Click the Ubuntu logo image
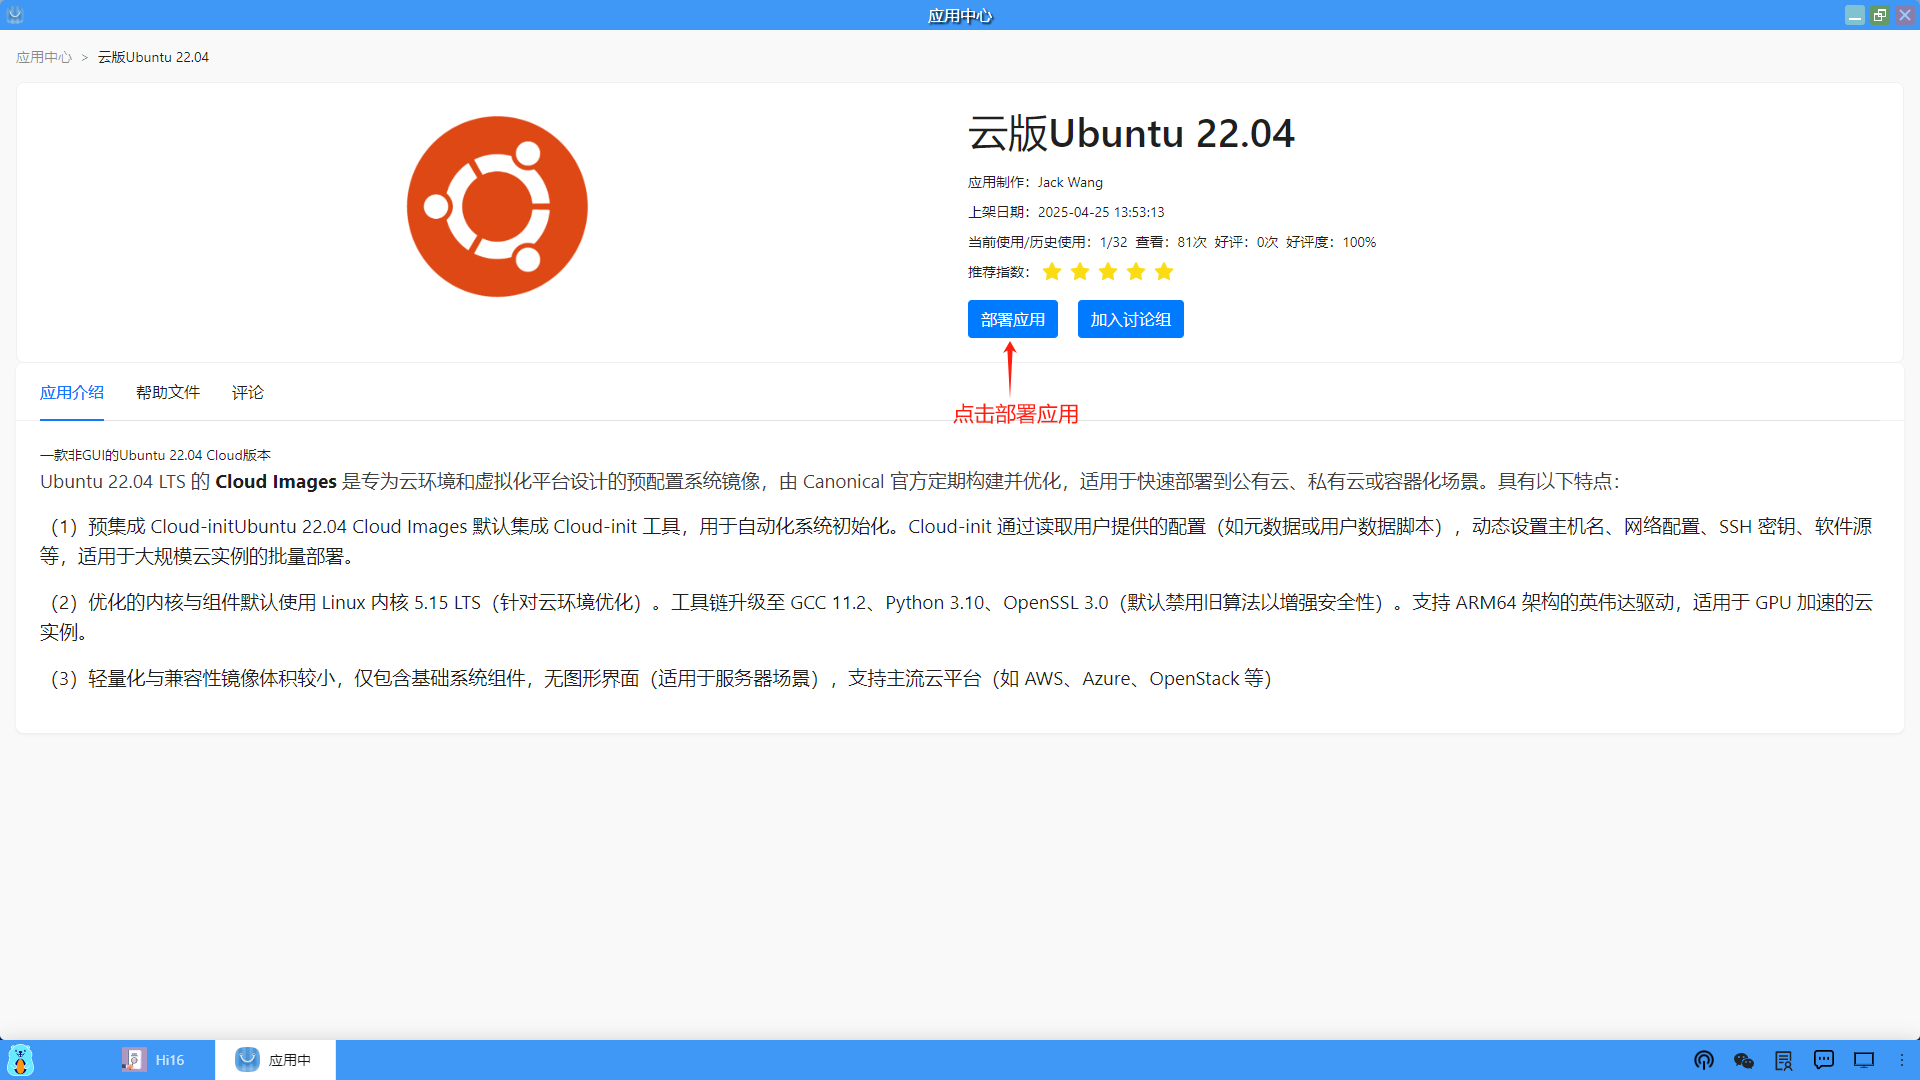The height and width of the screenshot is (1080, 1920). pos(497,207)
